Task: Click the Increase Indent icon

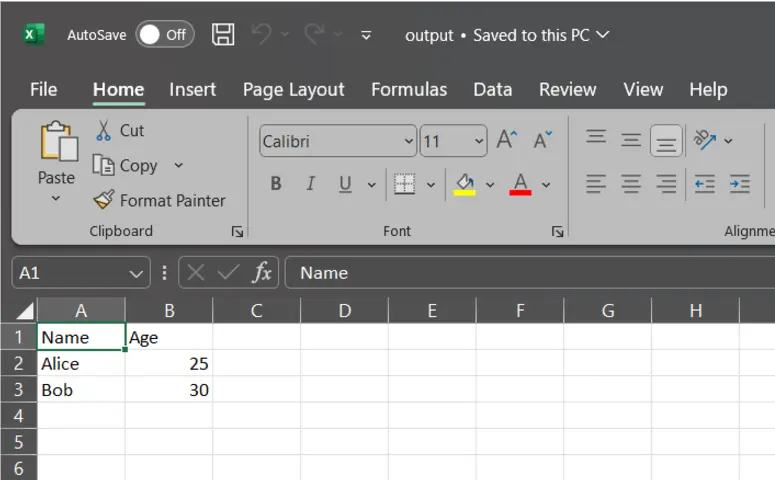Action: [x=739, y=184]
